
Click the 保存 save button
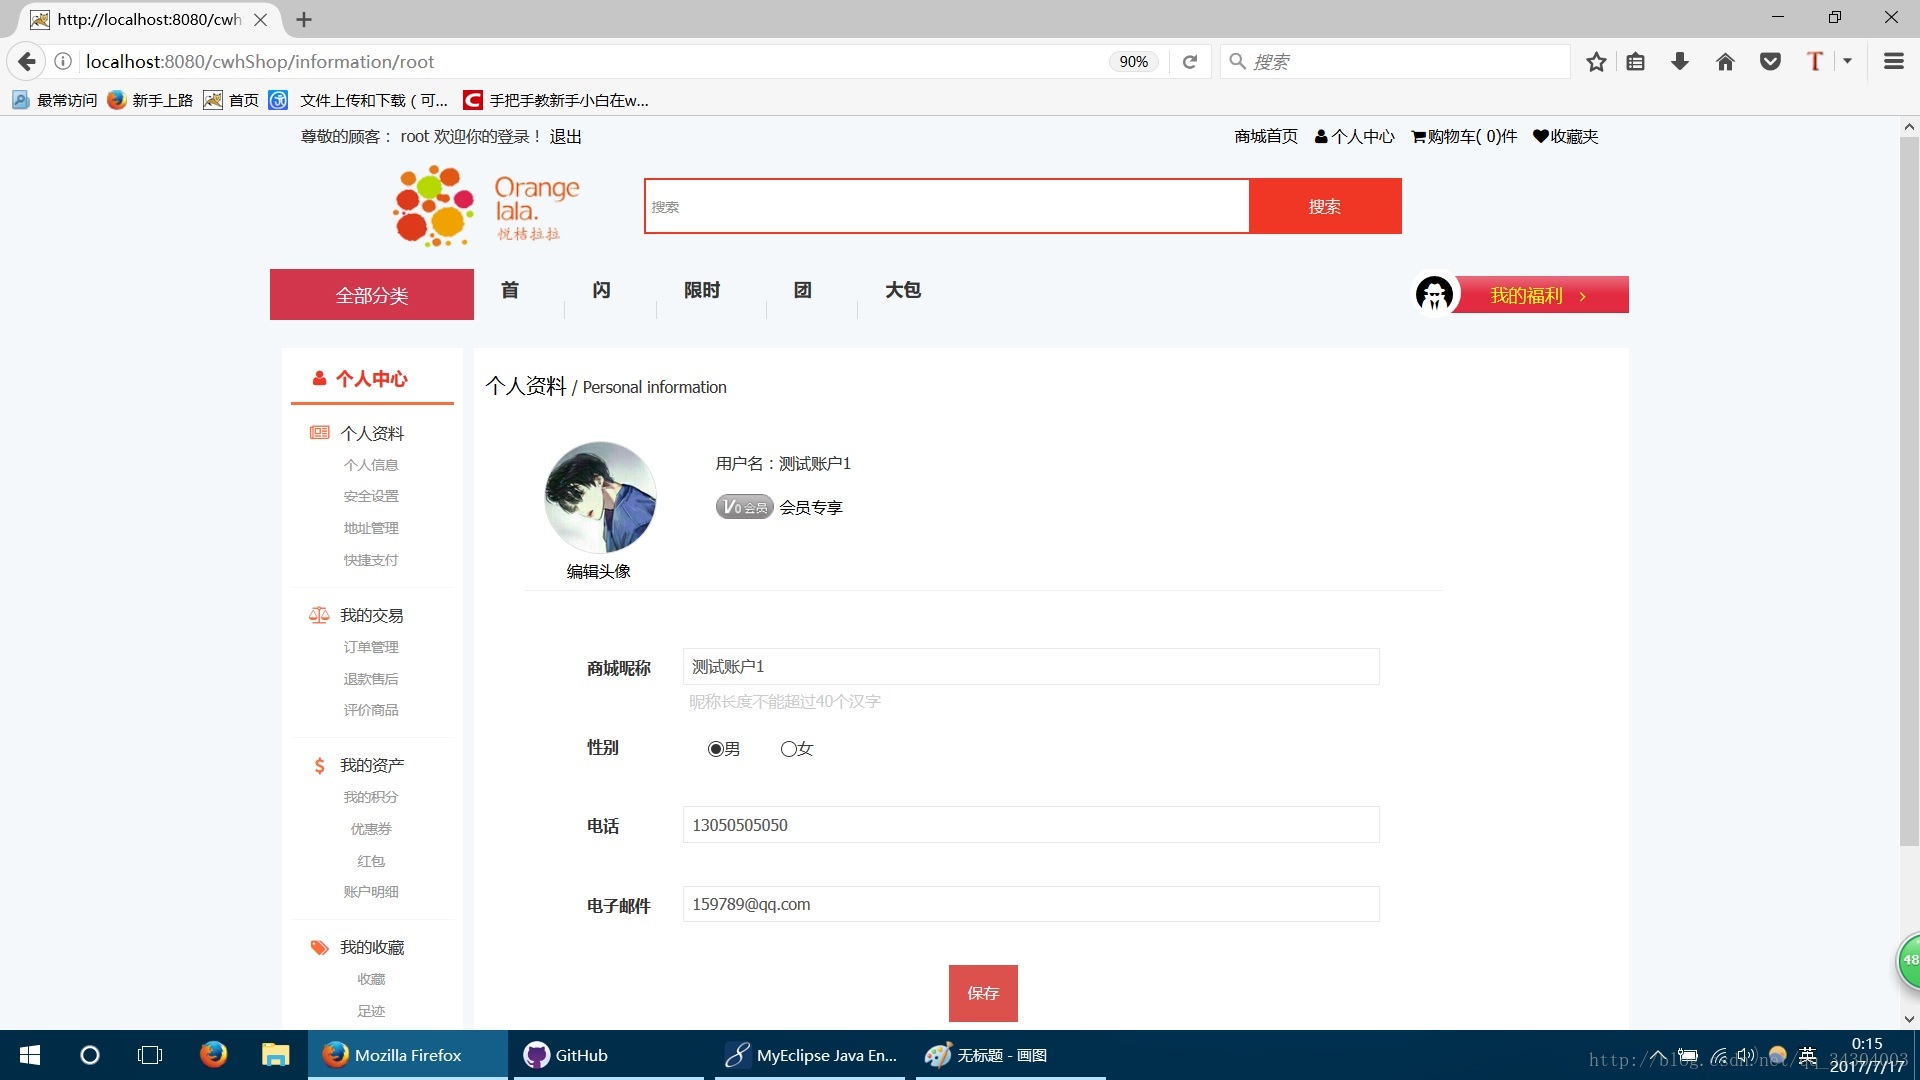point(983,993)
